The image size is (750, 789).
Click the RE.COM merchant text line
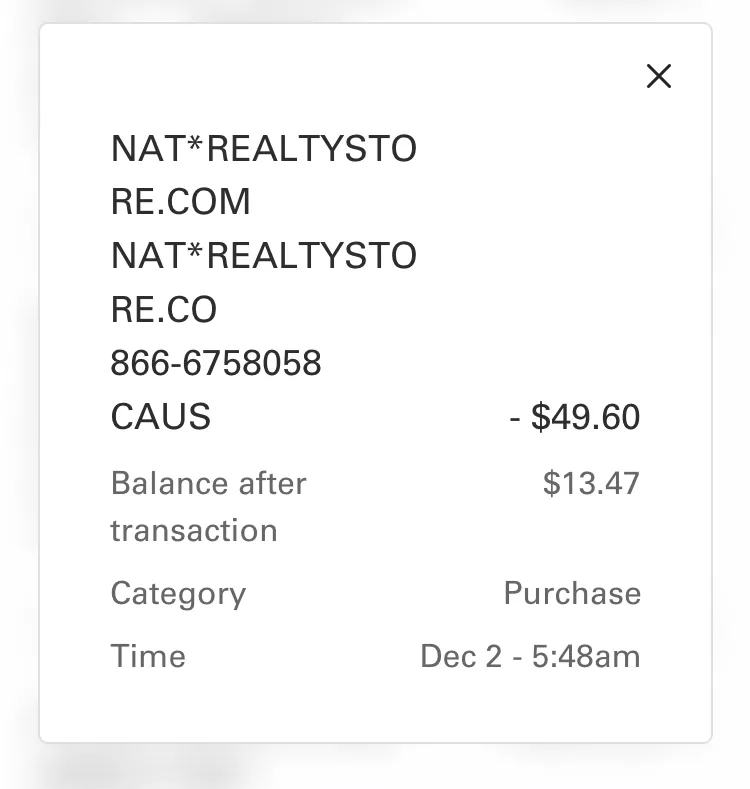[180, 202]
